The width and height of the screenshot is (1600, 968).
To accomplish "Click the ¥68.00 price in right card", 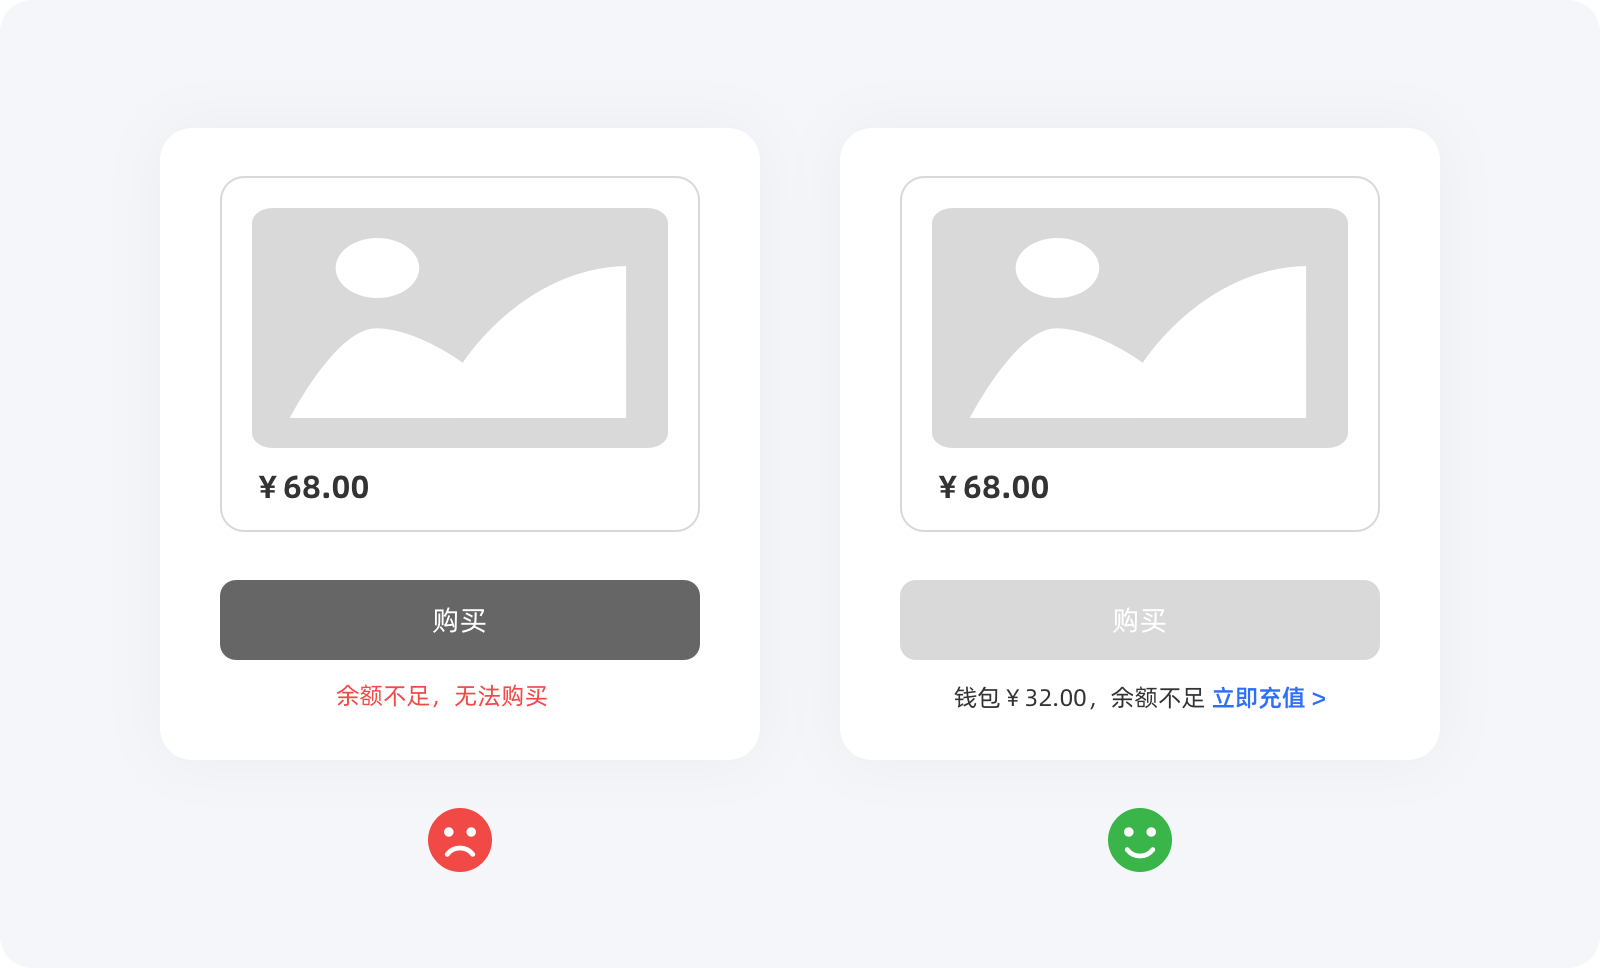I will (x=994, y=487).
